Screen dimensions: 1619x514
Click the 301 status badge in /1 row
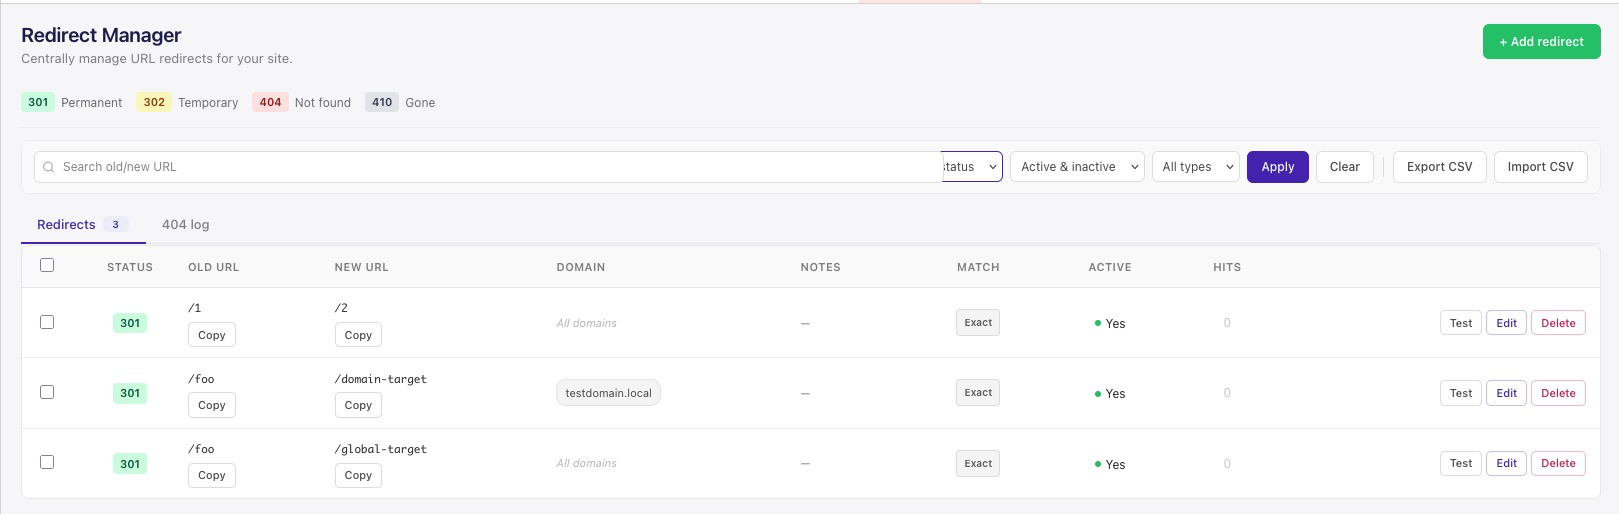130,323
